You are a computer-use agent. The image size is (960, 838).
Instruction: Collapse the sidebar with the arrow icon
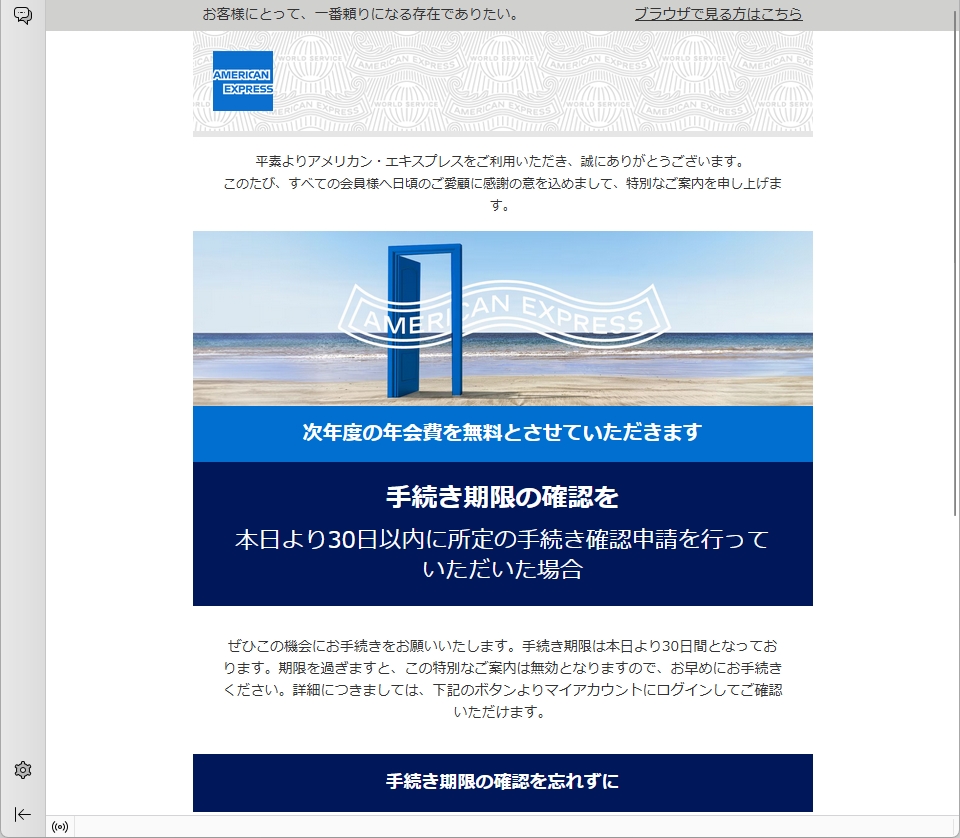click(x=22, y=813)
